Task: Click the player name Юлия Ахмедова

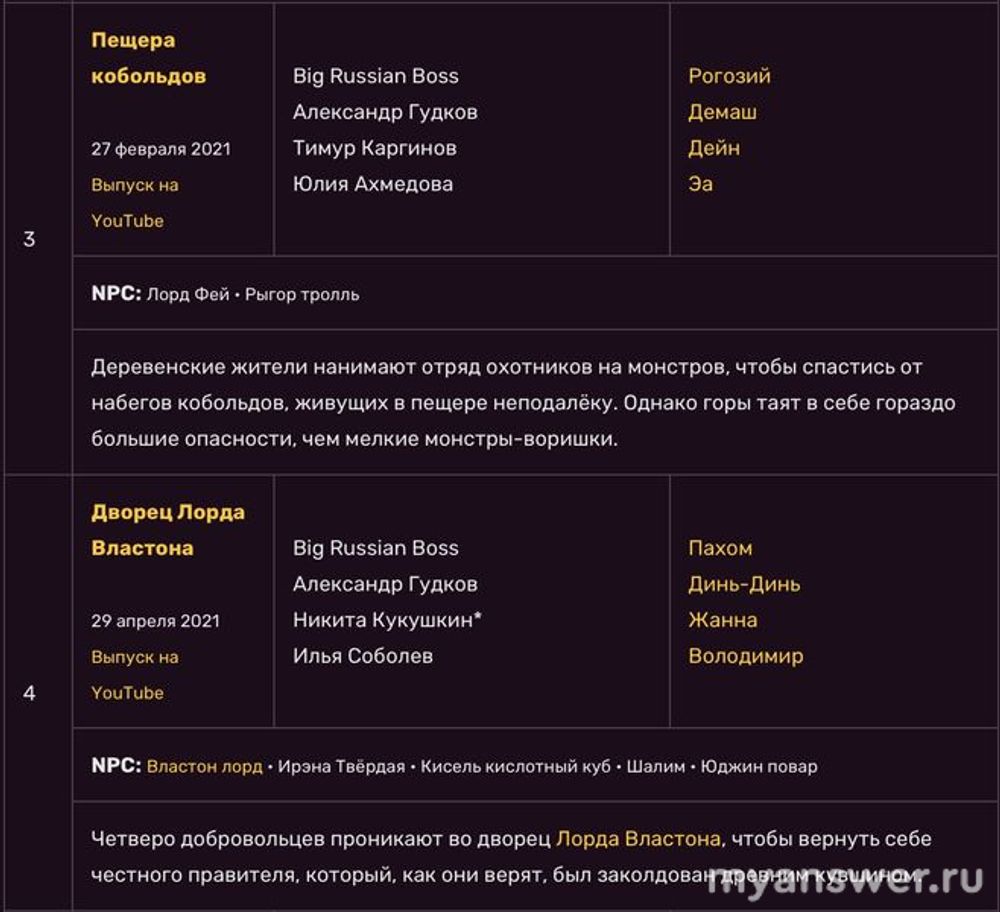Action: (x=372, y=184)
